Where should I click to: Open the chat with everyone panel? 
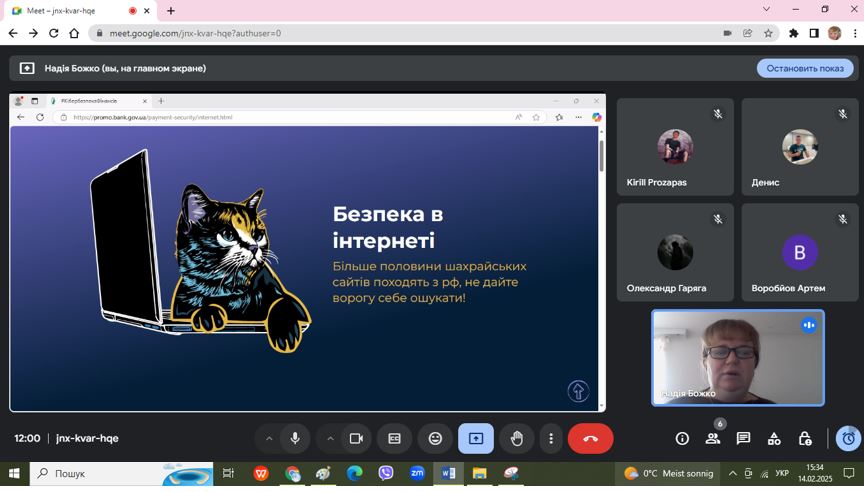[743, 438]
